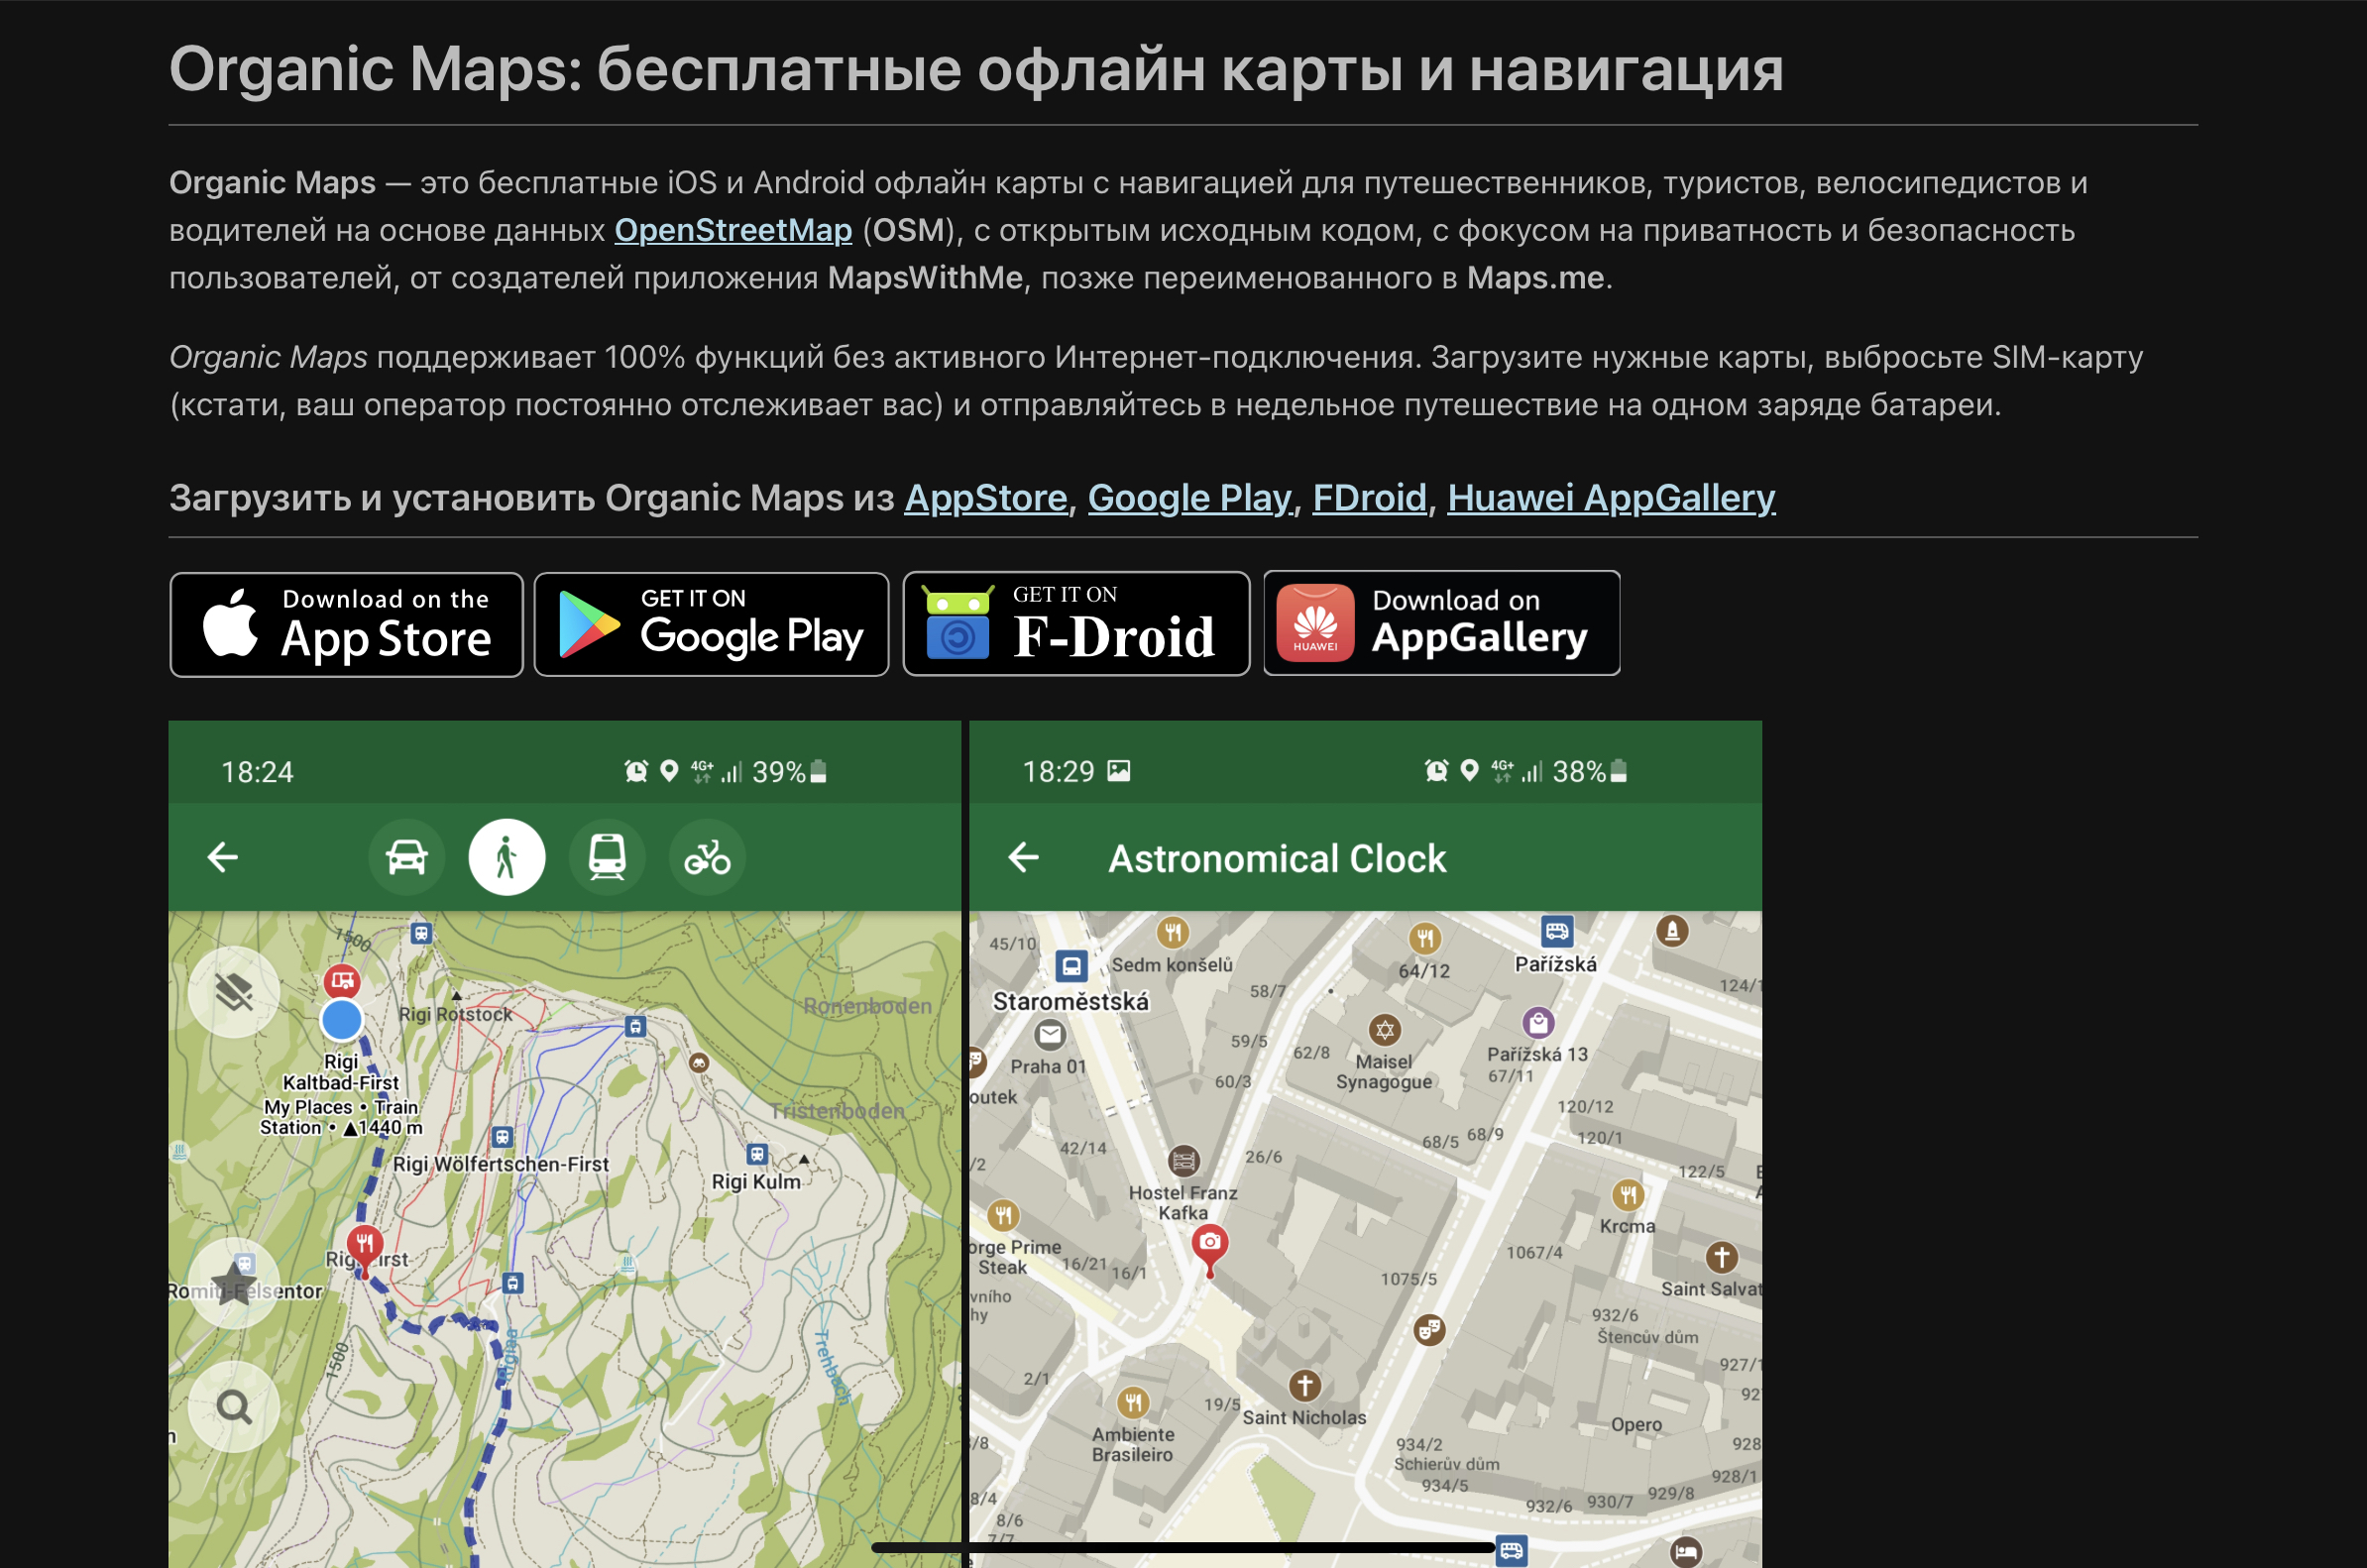Click Download on AppGallery badge
Viewport: 2367px width, 1568px height.
[1441, 623]
